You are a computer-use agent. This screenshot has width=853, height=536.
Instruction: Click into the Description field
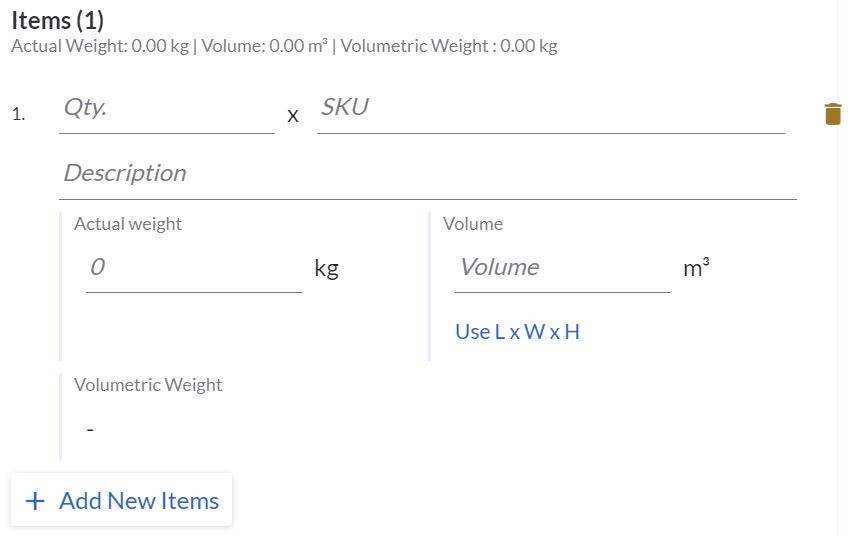tap(427, 174)
